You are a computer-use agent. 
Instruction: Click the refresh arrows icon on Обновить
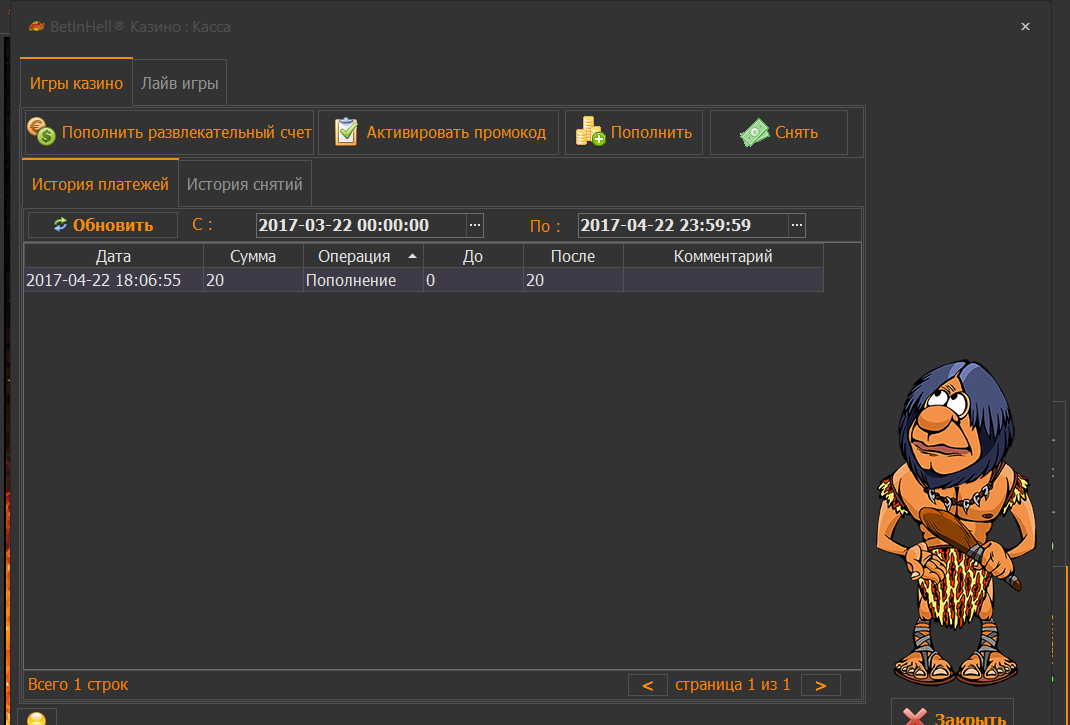(x=60, y=225)
